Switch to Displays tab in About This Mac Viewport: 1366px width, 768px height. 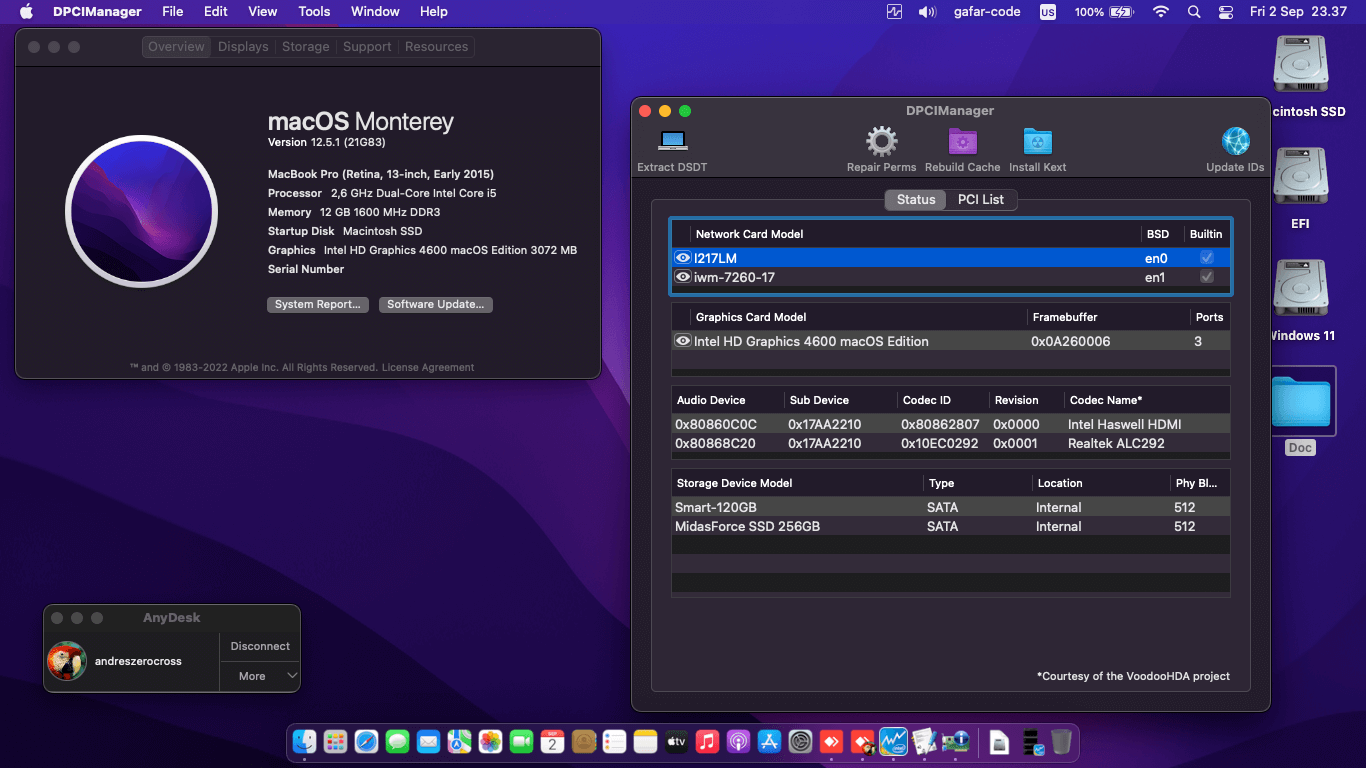[243, 47]
